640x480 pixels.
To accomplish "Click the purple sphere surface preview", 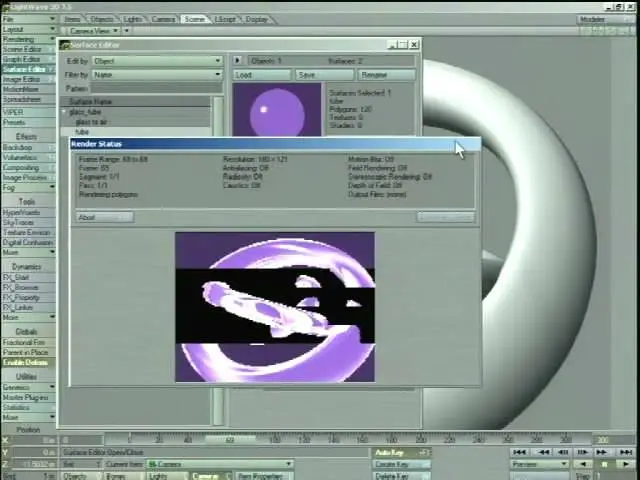I will (277, 109).
